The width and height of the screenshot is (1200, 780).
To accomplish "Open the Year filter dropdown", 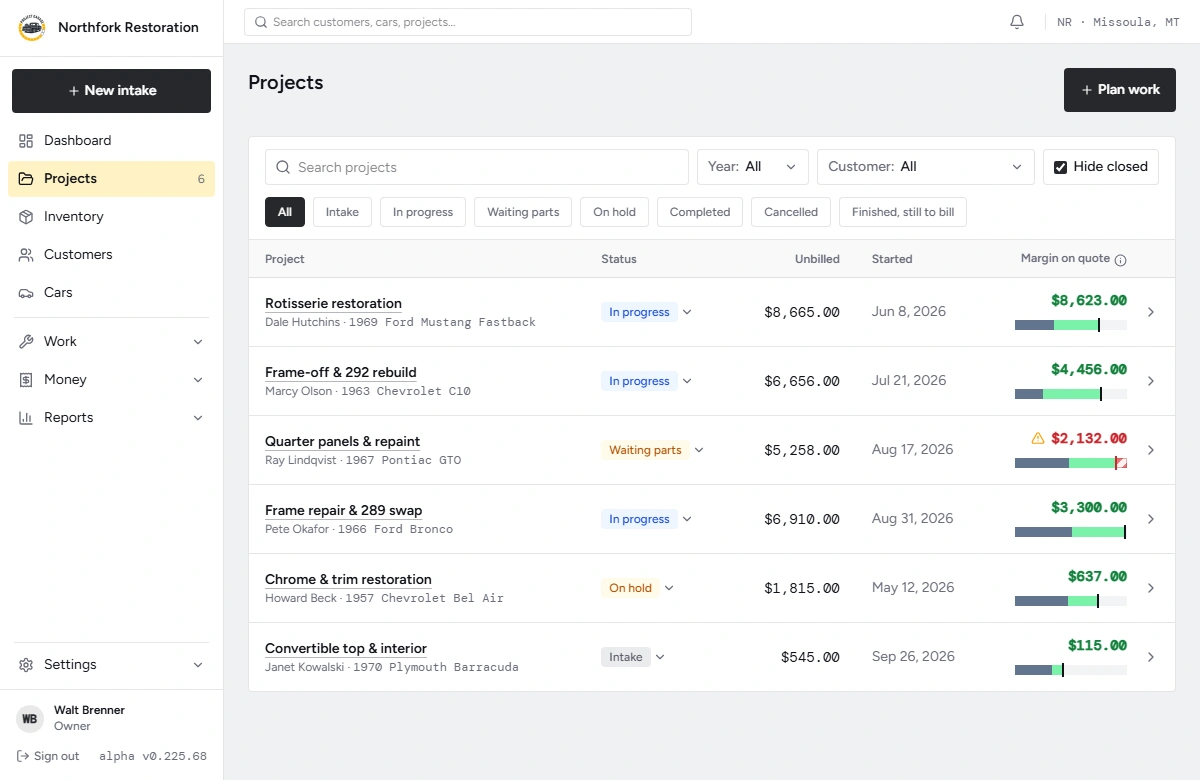I will click(753, 167).
